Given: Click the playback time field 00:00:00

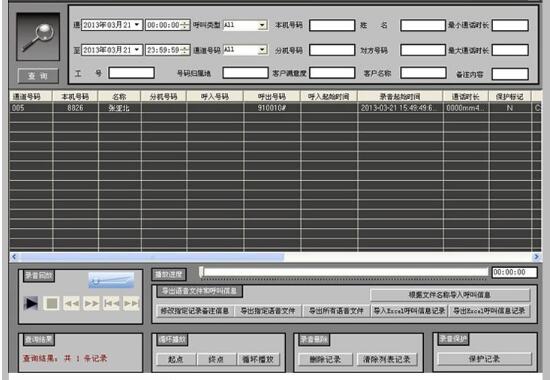Looking at the screenshot, I should coord(514,272).
